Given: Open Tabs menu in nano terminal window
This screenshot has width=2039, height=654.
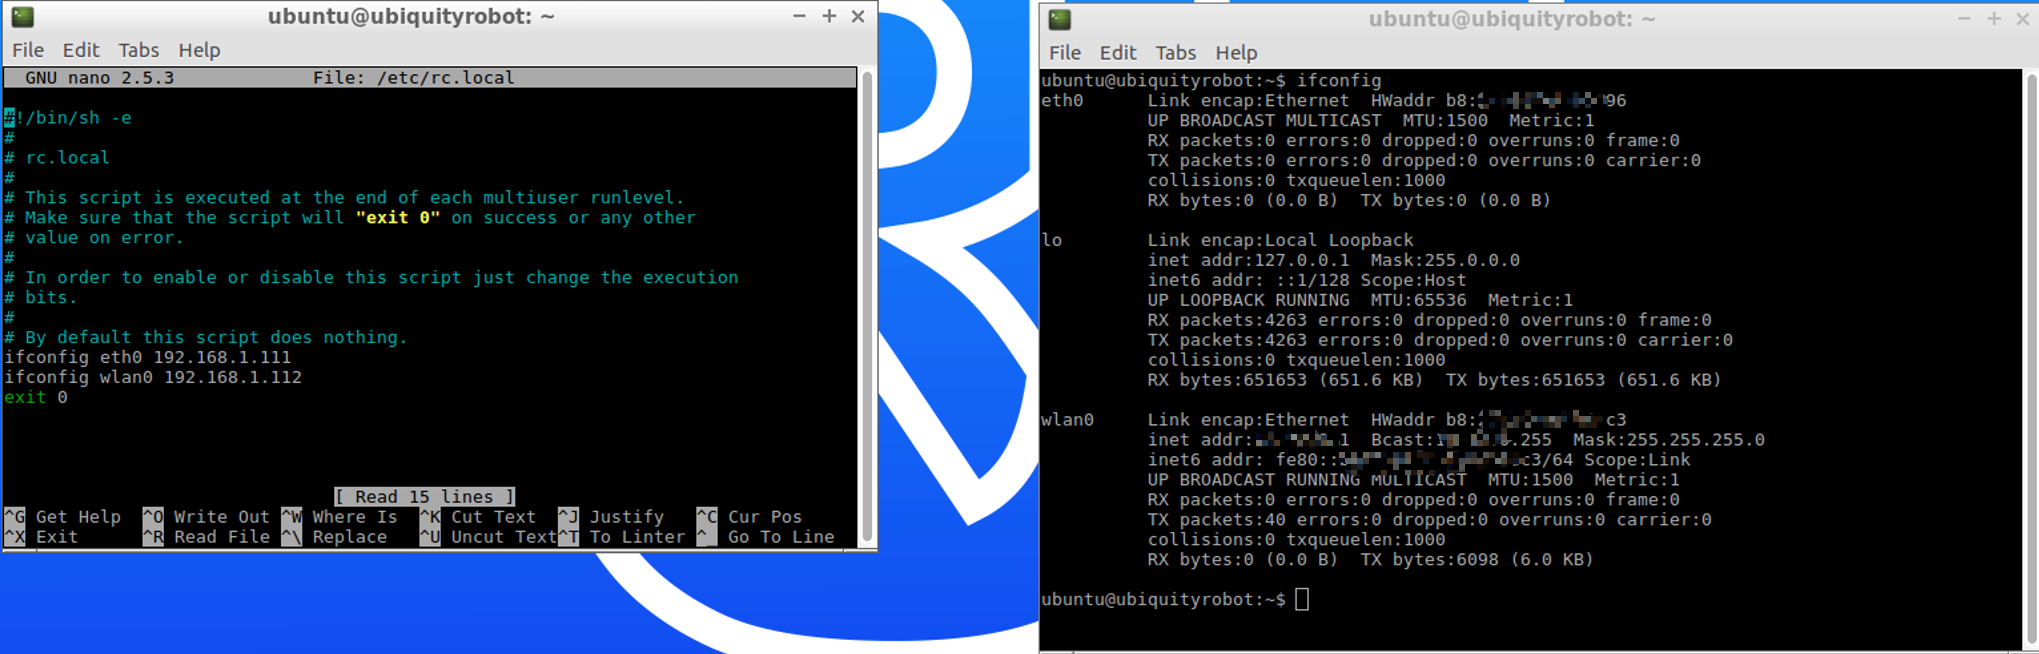Looking at the screenshot, I should [x=138, y=50].
